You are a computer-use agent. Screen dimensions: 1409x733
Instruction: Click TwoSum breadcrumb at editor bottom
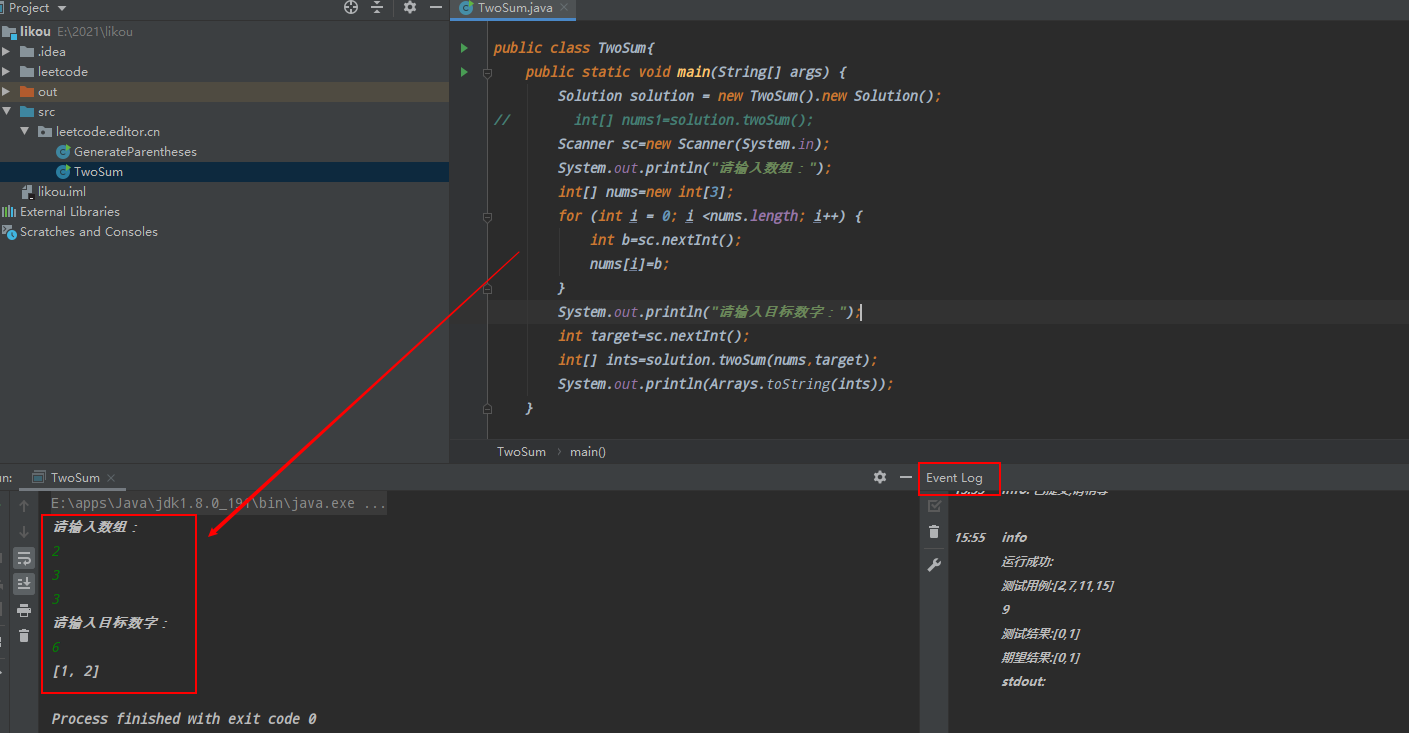coord(521,452)
